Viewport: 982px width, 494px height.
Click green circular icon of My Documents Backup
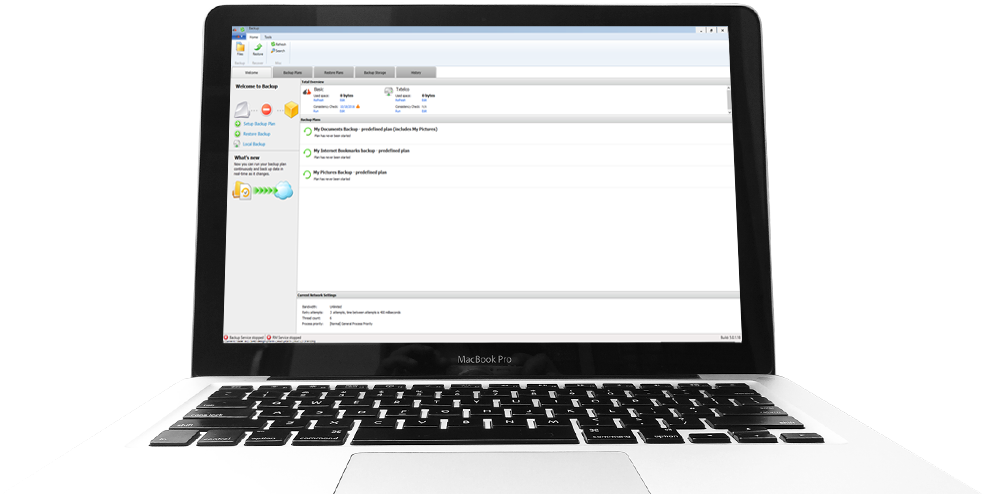308,131
